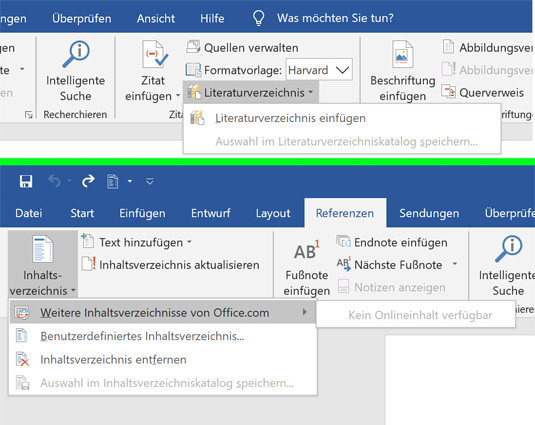Screen dimensions: 535x425
Task: Click the Zitat einfügen icon
Action: (x=155, y=54)
